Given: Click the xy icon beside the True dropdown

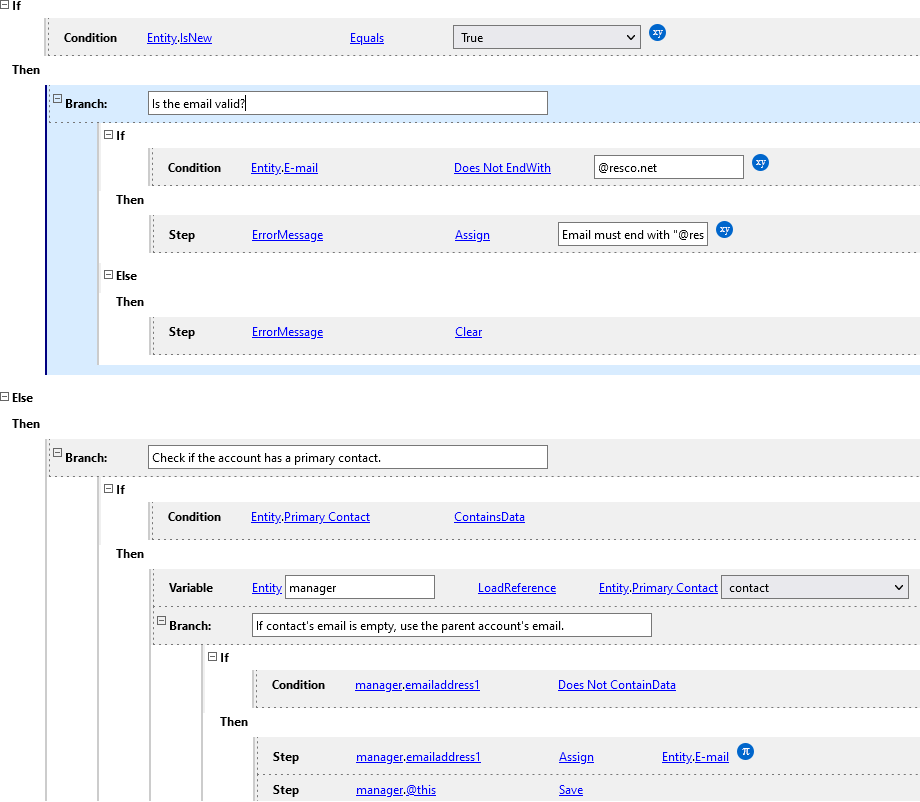Looking at the screenshot, I should [x=657, y=33].
